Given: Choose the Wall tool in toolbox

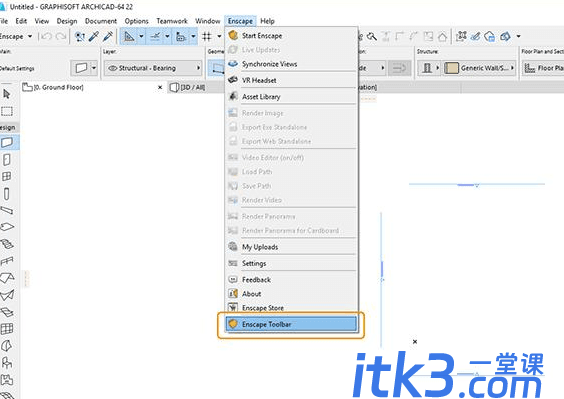Looking at the screenshot, I should pyautogui.click(x=7, y=142).
